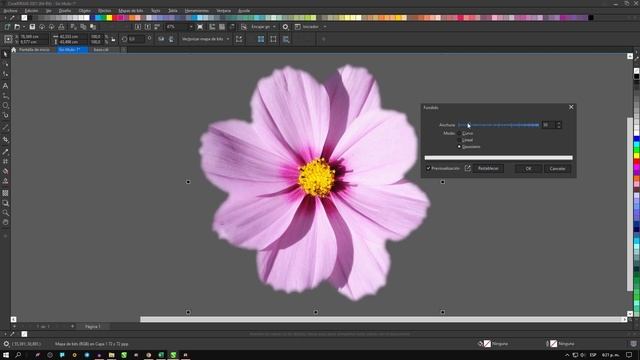This screenshot has width=640, height=360.
Task: Select the Interactive Fill bucket tool
Action: point(5,171)
